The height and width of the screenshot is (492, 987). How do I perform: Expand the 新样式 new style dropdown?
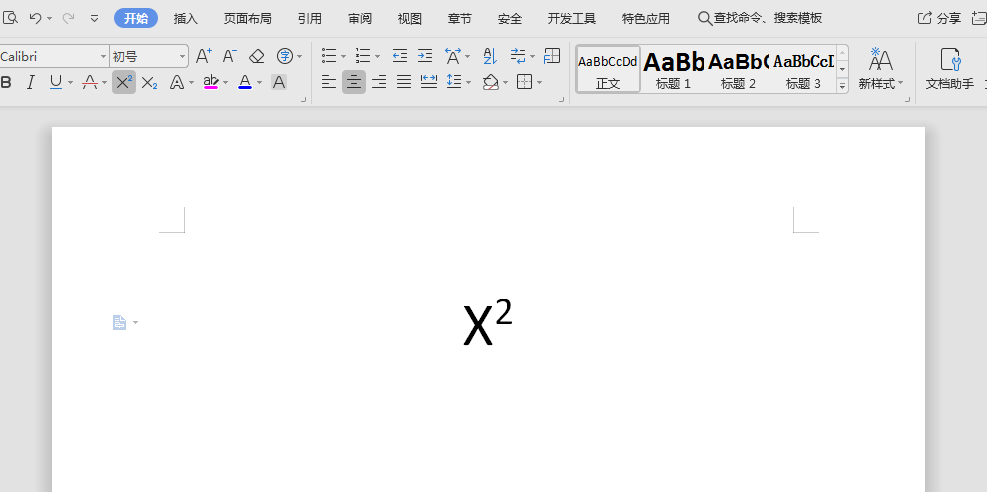880,68
